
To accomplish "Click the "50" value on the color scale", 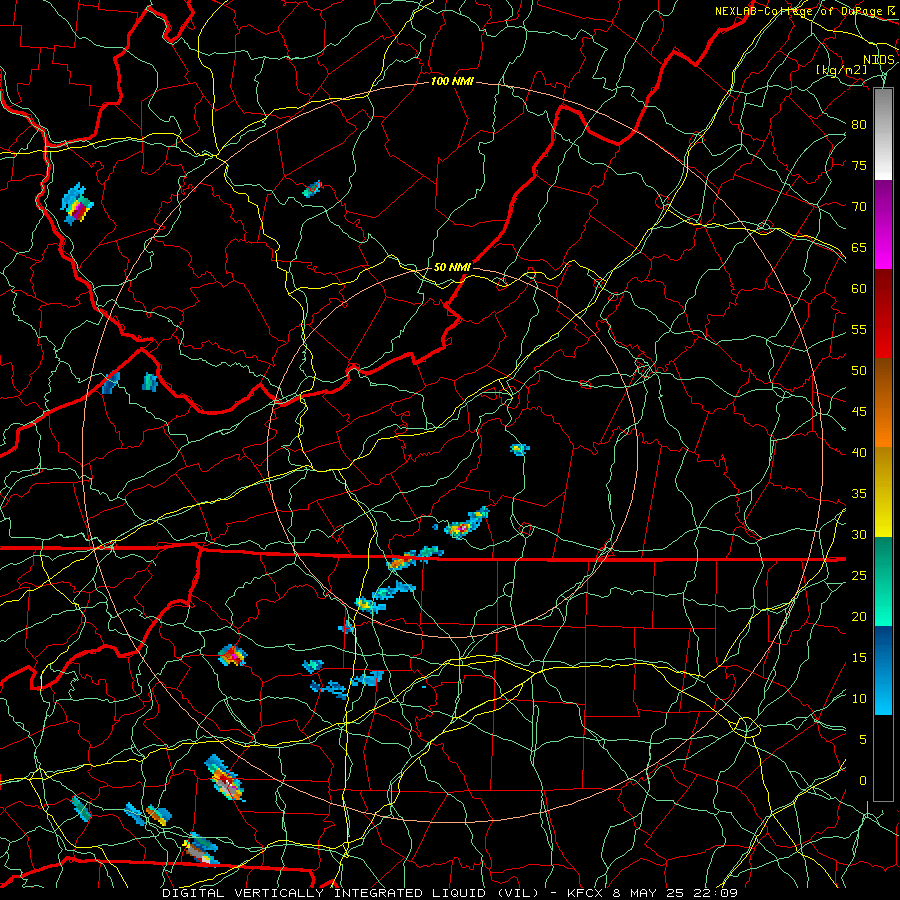I will tap(859, 371).
